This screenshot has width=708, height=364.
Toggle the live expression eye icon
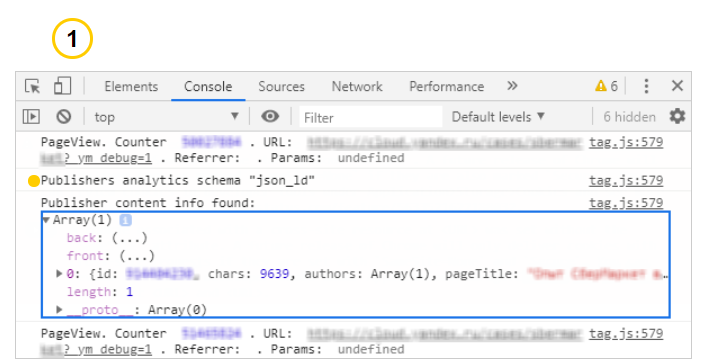pyautogui.click(x=270, y=117)
